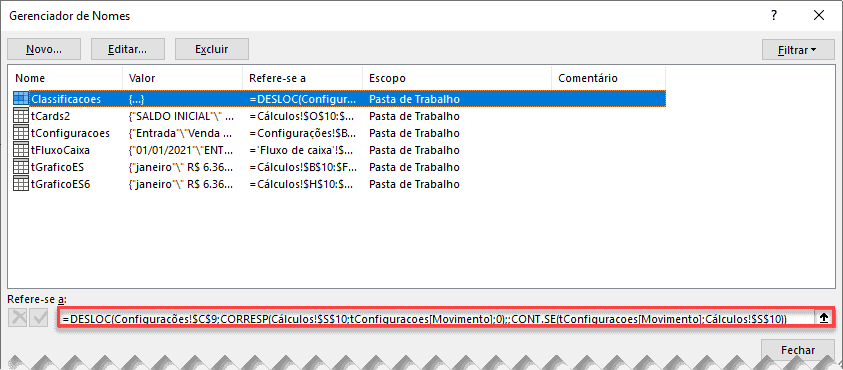
Task: Select the tGraficoES6 name row
Action: 340,184
